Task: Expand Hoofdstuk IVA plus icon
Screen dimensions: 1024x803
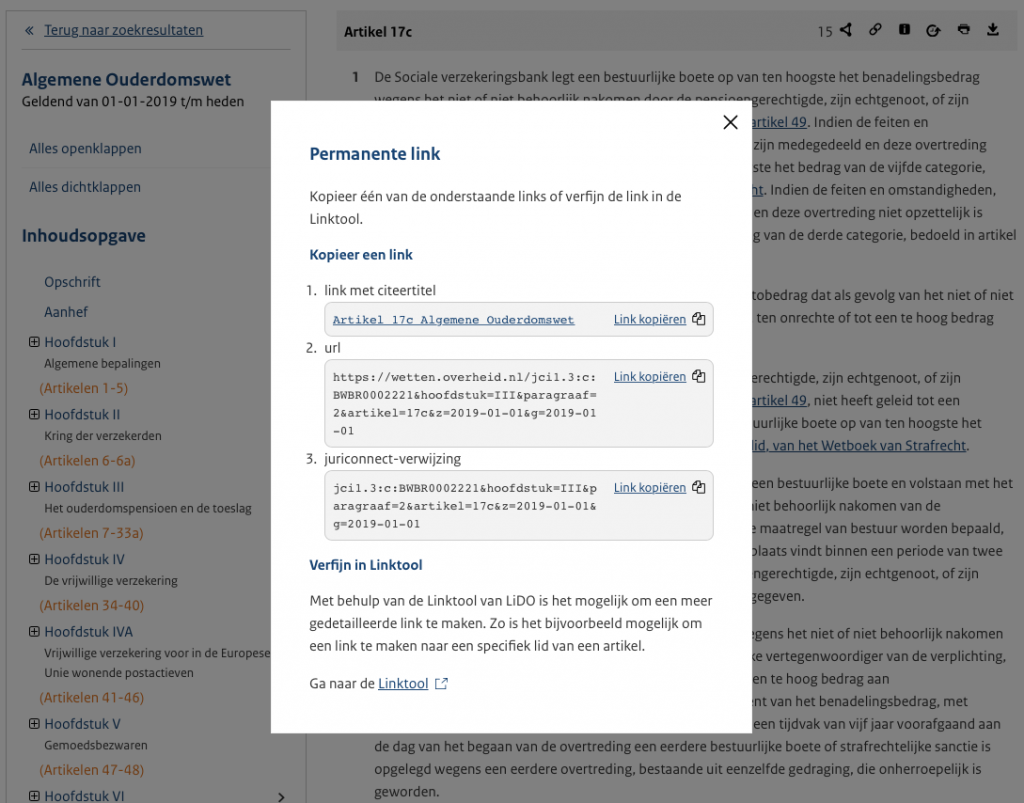Action: pyautogui.click(x=34, y=632)
